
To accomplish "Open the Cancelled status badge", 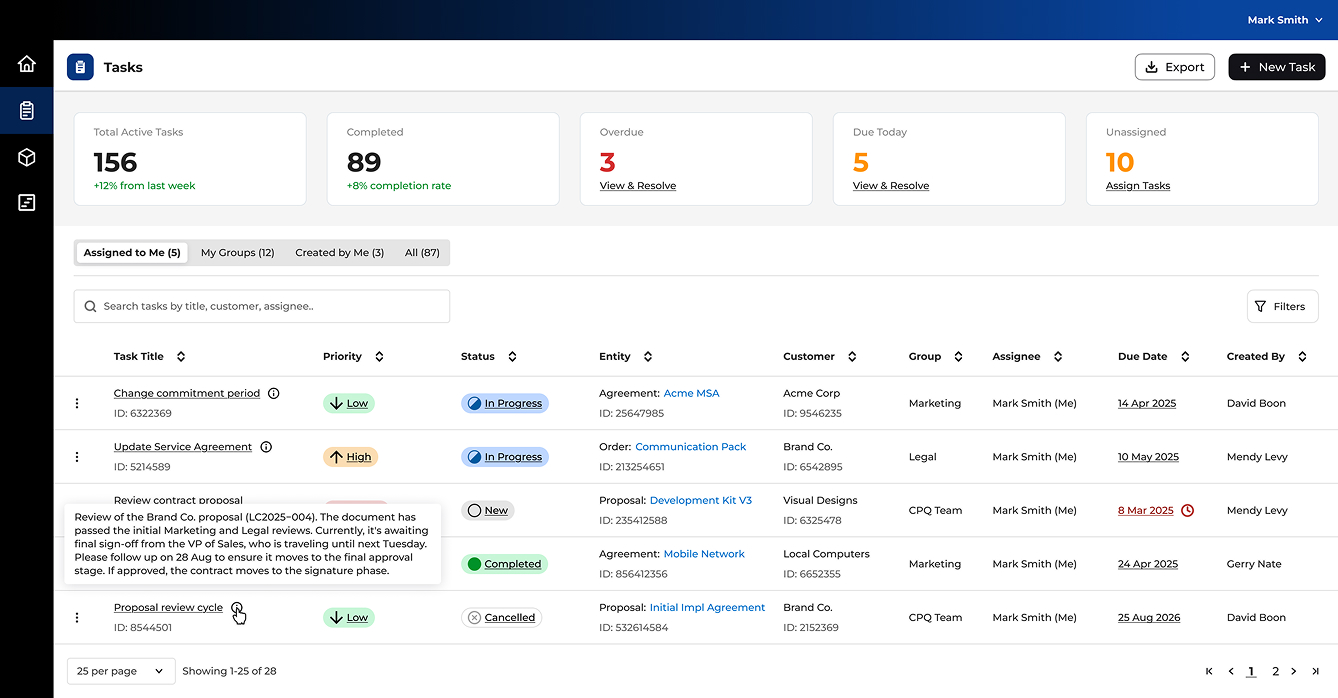I will [501, 618].
